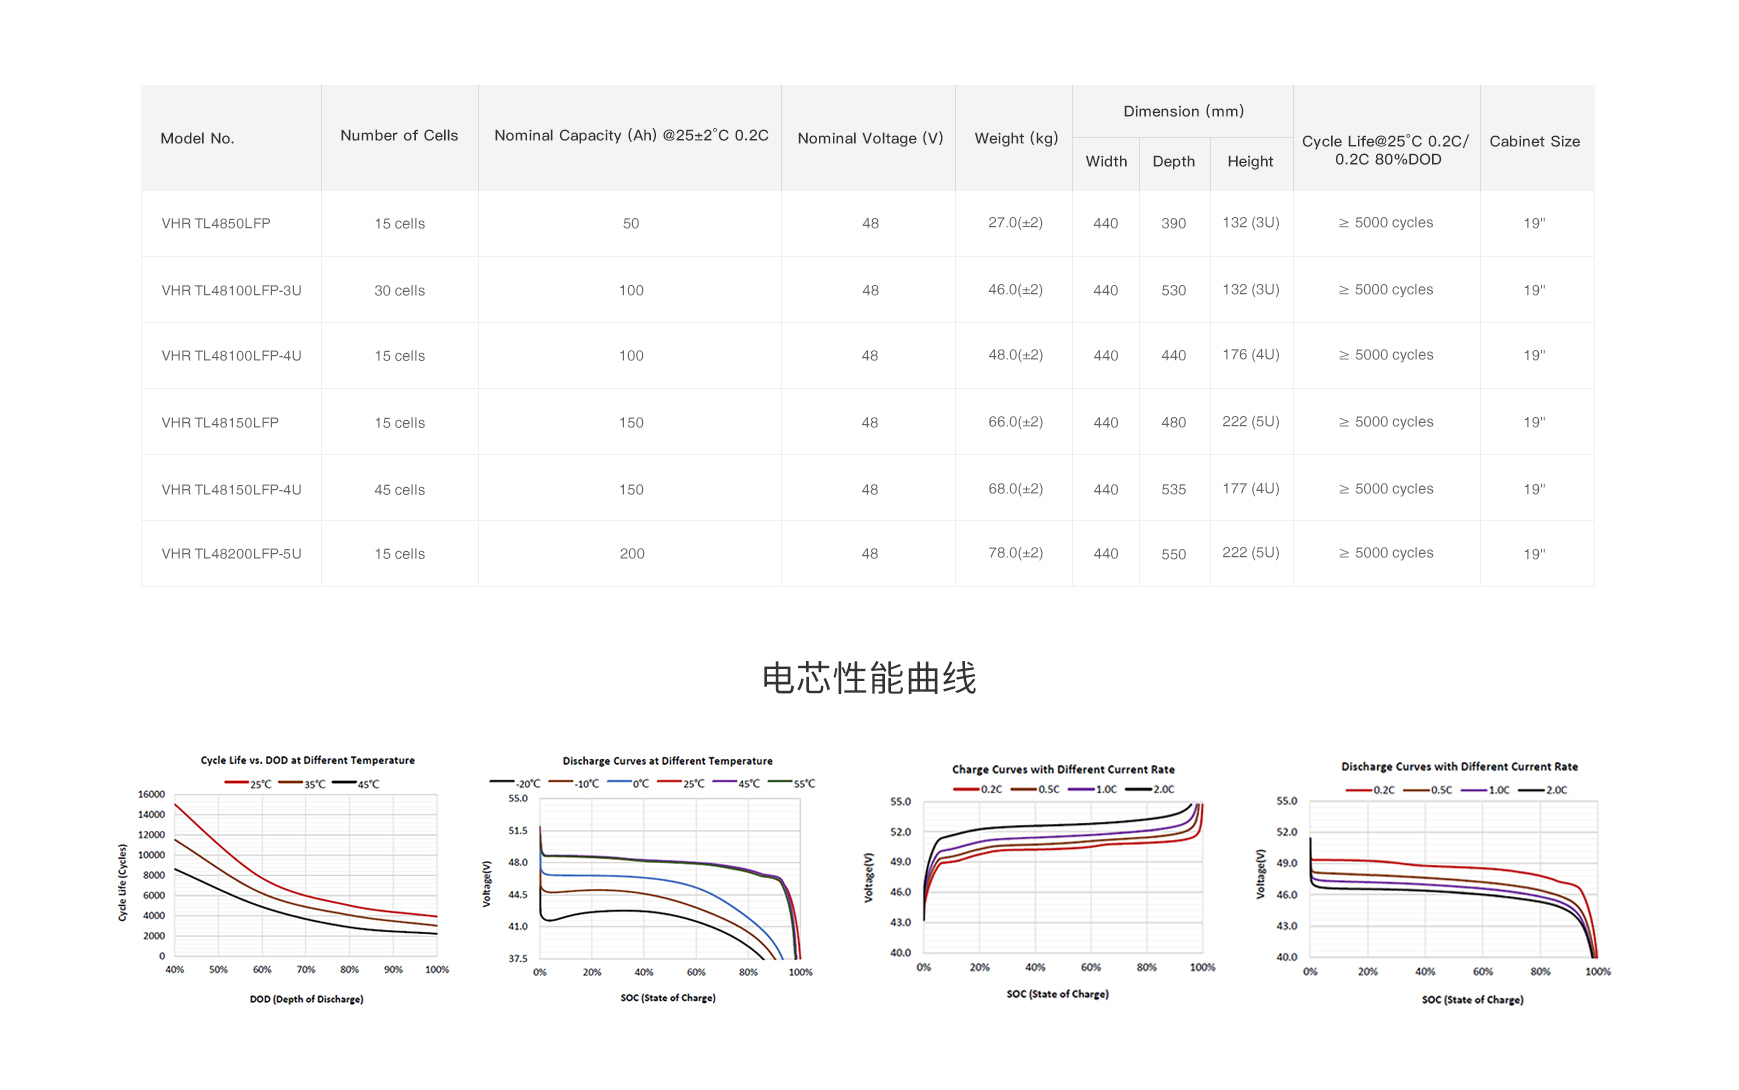Screen dimensions: 1739x1090
Task: Click capacity value 50
Action: pyautogui.click(x=631, y=223)
